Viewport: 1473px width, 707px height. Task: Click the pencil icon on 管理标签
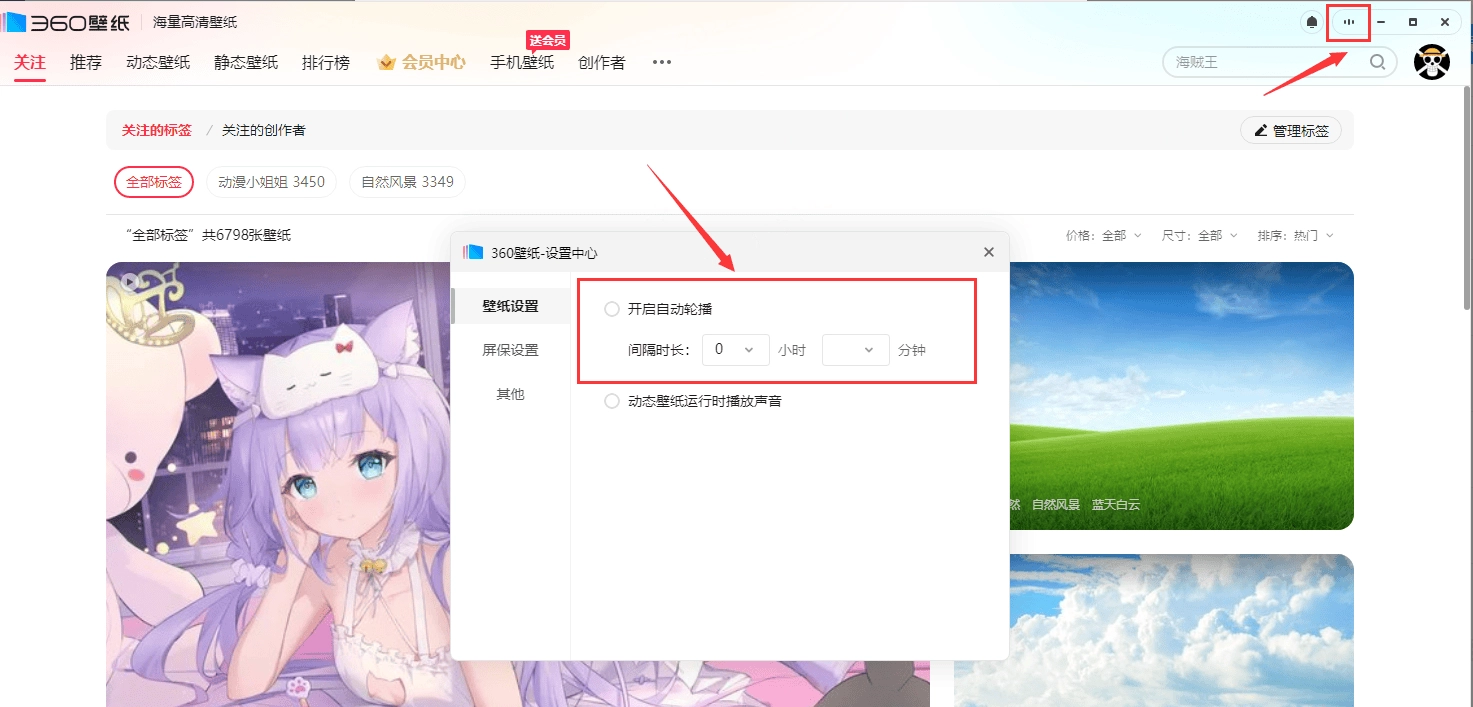coord(1261,130)
